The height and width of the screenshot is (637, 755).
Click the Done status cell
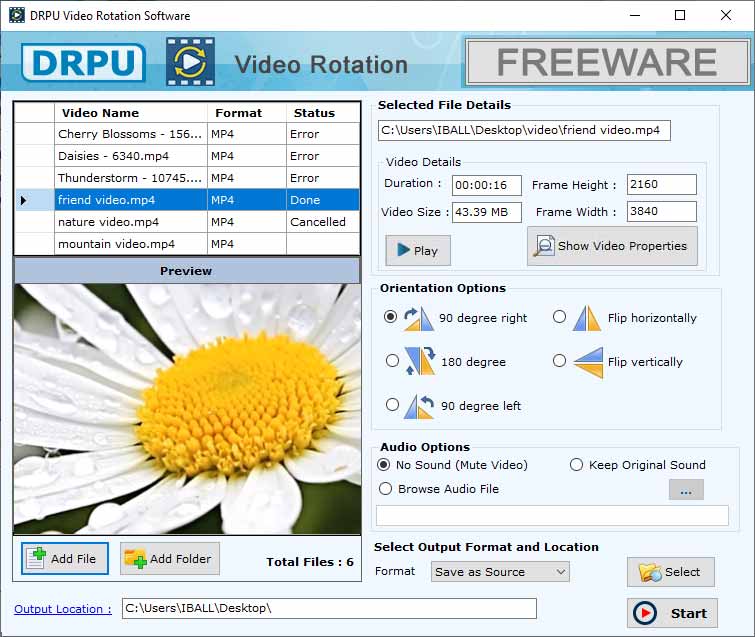(x=323, y=200)
